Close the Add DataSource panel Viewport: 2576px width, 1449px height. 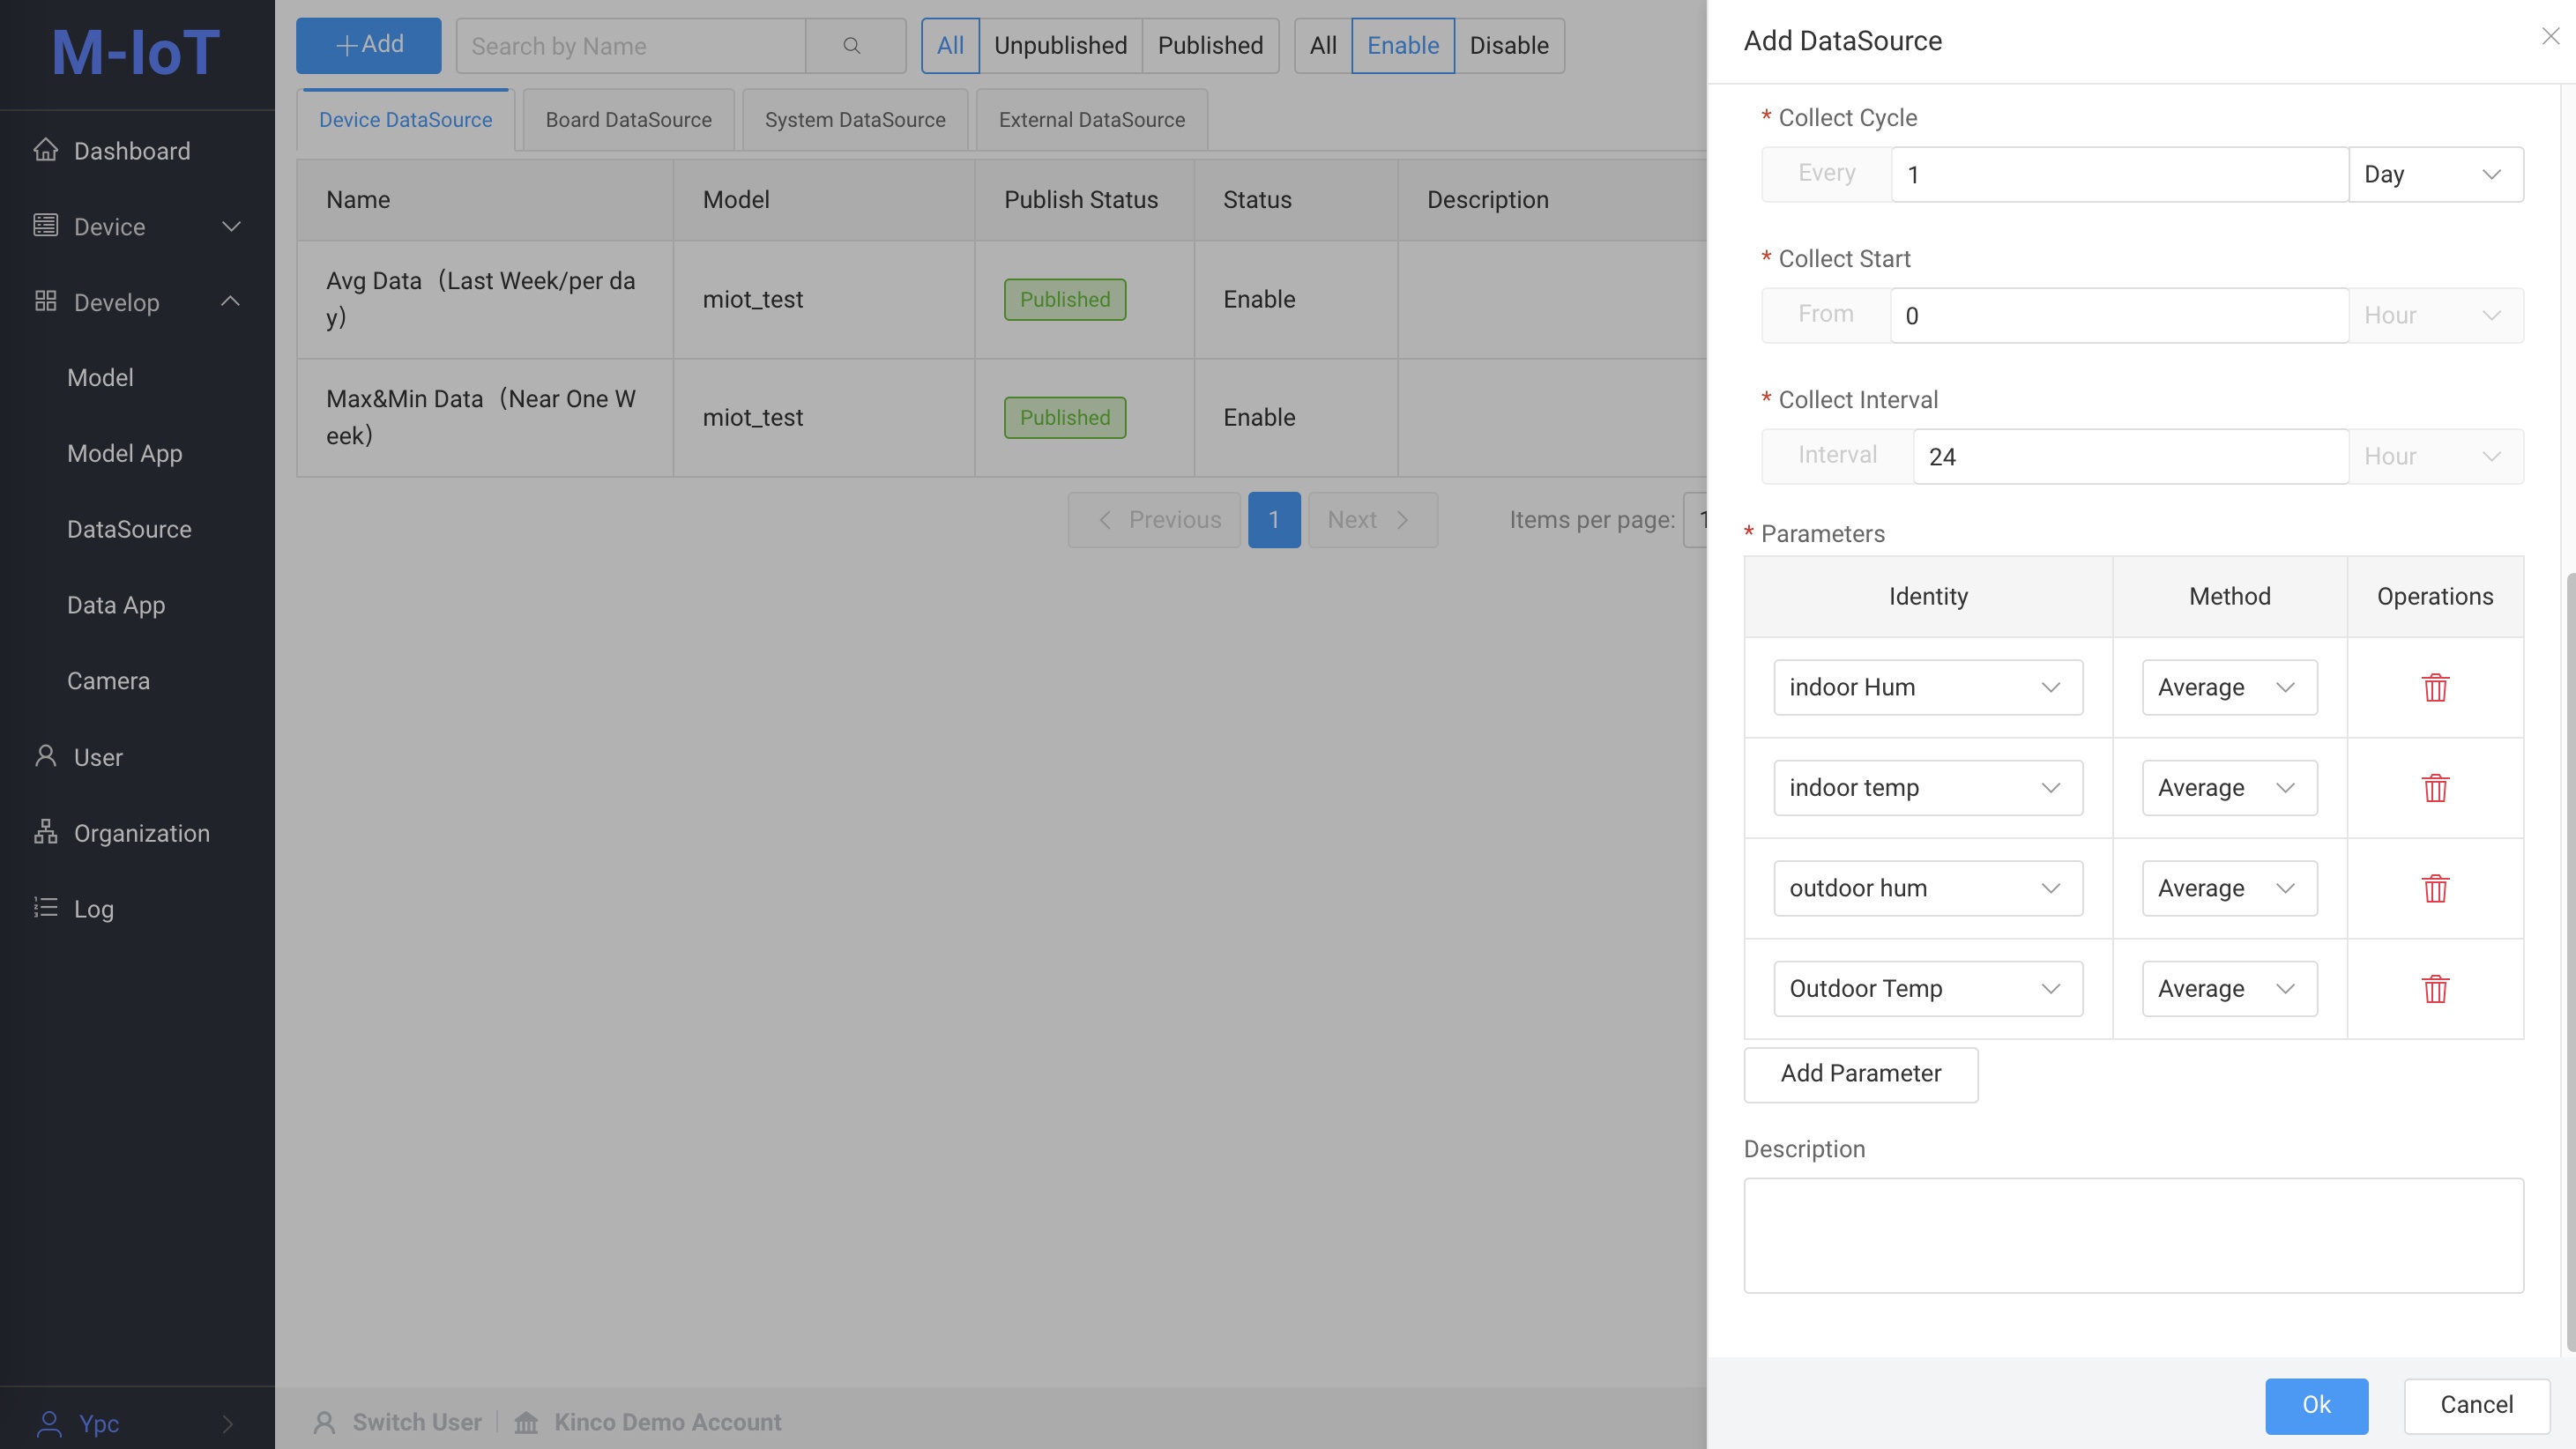click(x=2550, y=37)
